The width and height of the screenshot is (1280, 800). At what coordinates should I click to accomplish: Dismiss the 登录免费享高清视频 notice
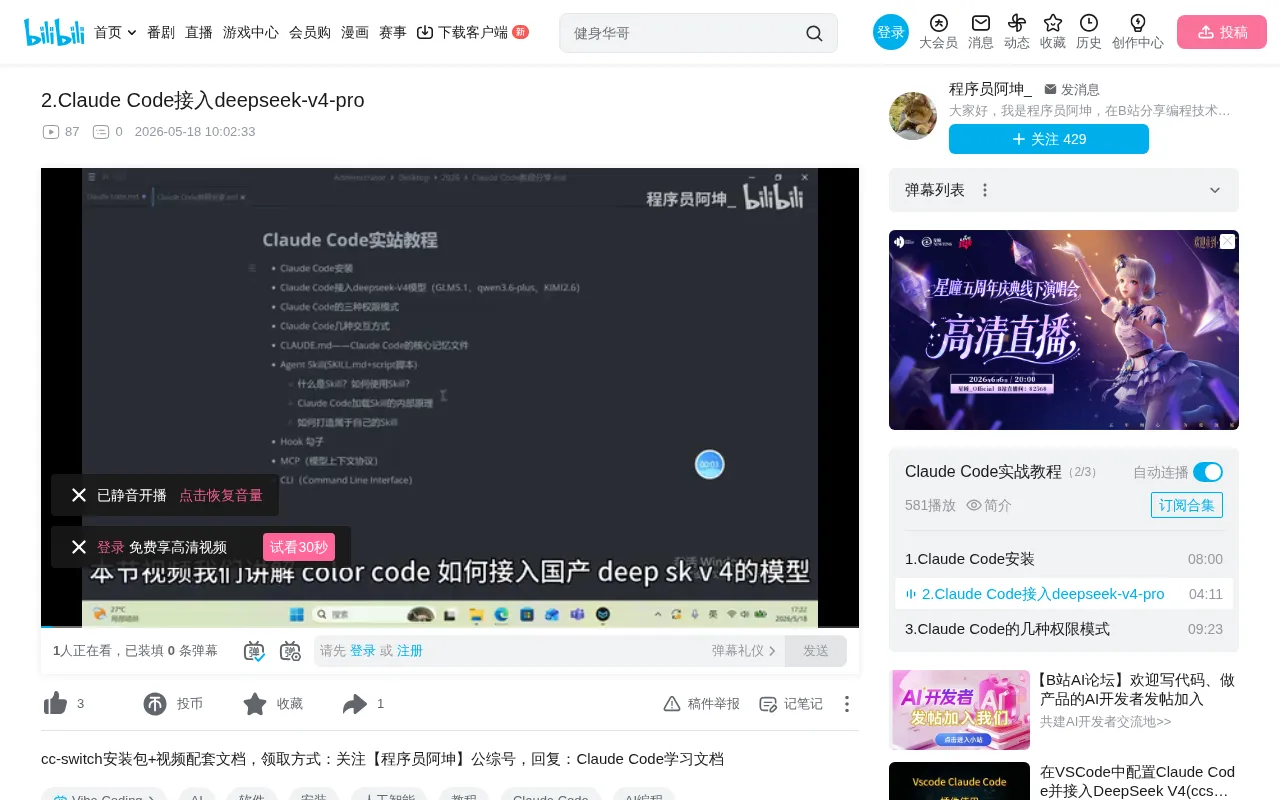click(x=79, y=547)
